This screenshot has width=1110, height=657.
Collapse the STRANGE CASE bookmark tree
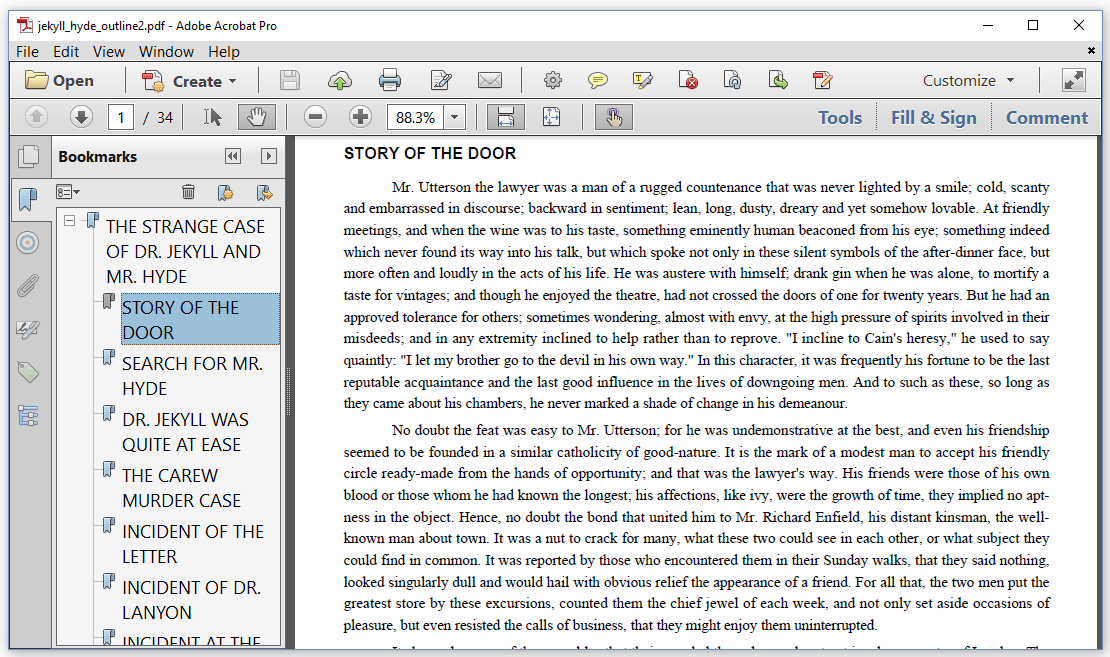pos(69,221)
